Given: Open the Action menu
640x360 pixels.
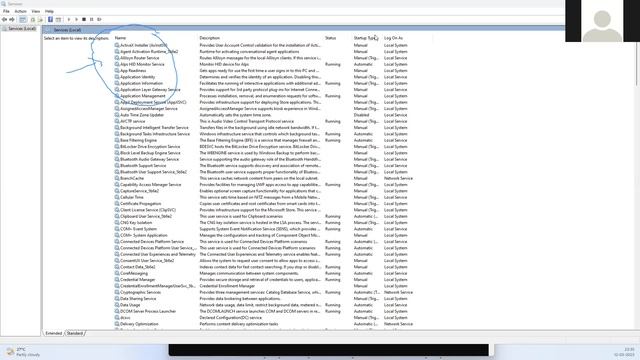Looking at the screenshot, I should tap(20, 11).
